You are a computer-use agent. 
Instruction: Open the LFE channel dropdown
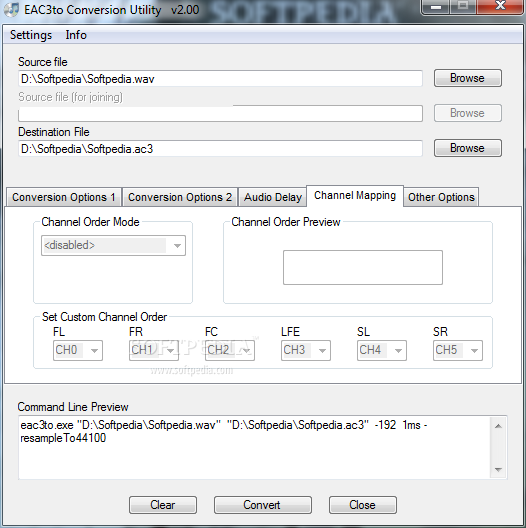click(306, 351)
